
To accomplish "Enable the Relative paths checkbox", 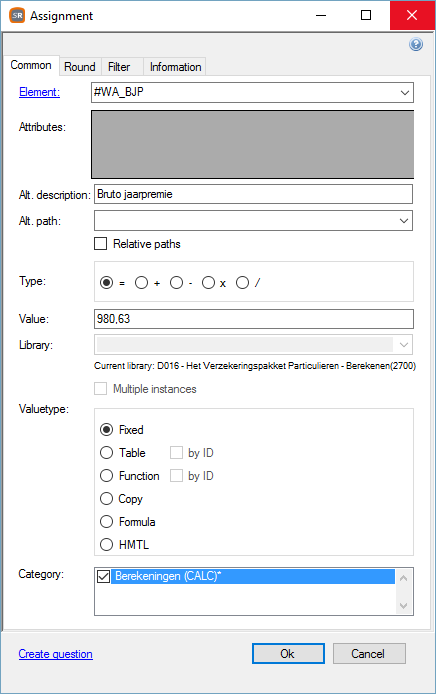I will click(100, 244).
